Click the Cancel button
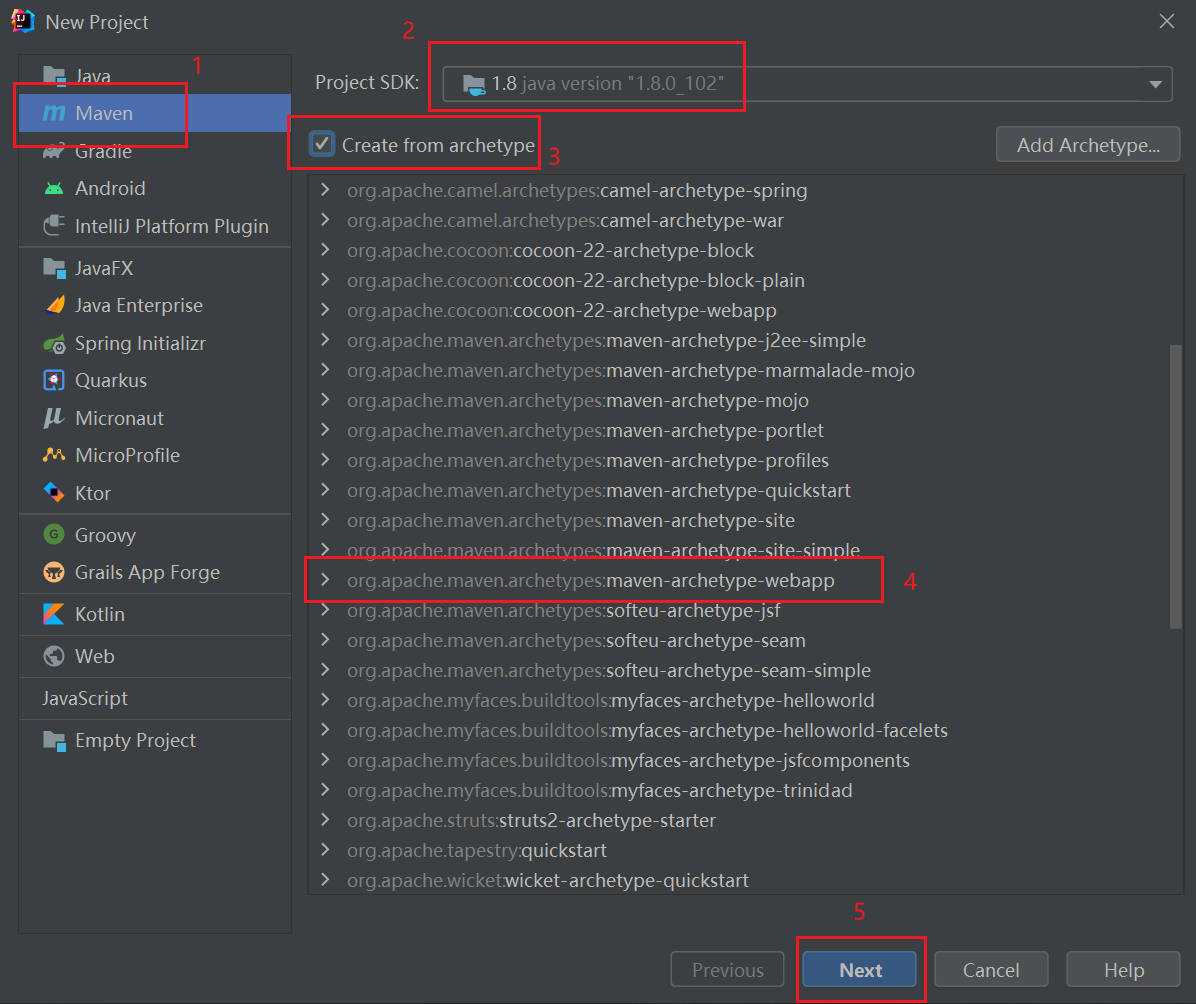The width and height of the screenshot is (1196, 1004). (991, 970)
